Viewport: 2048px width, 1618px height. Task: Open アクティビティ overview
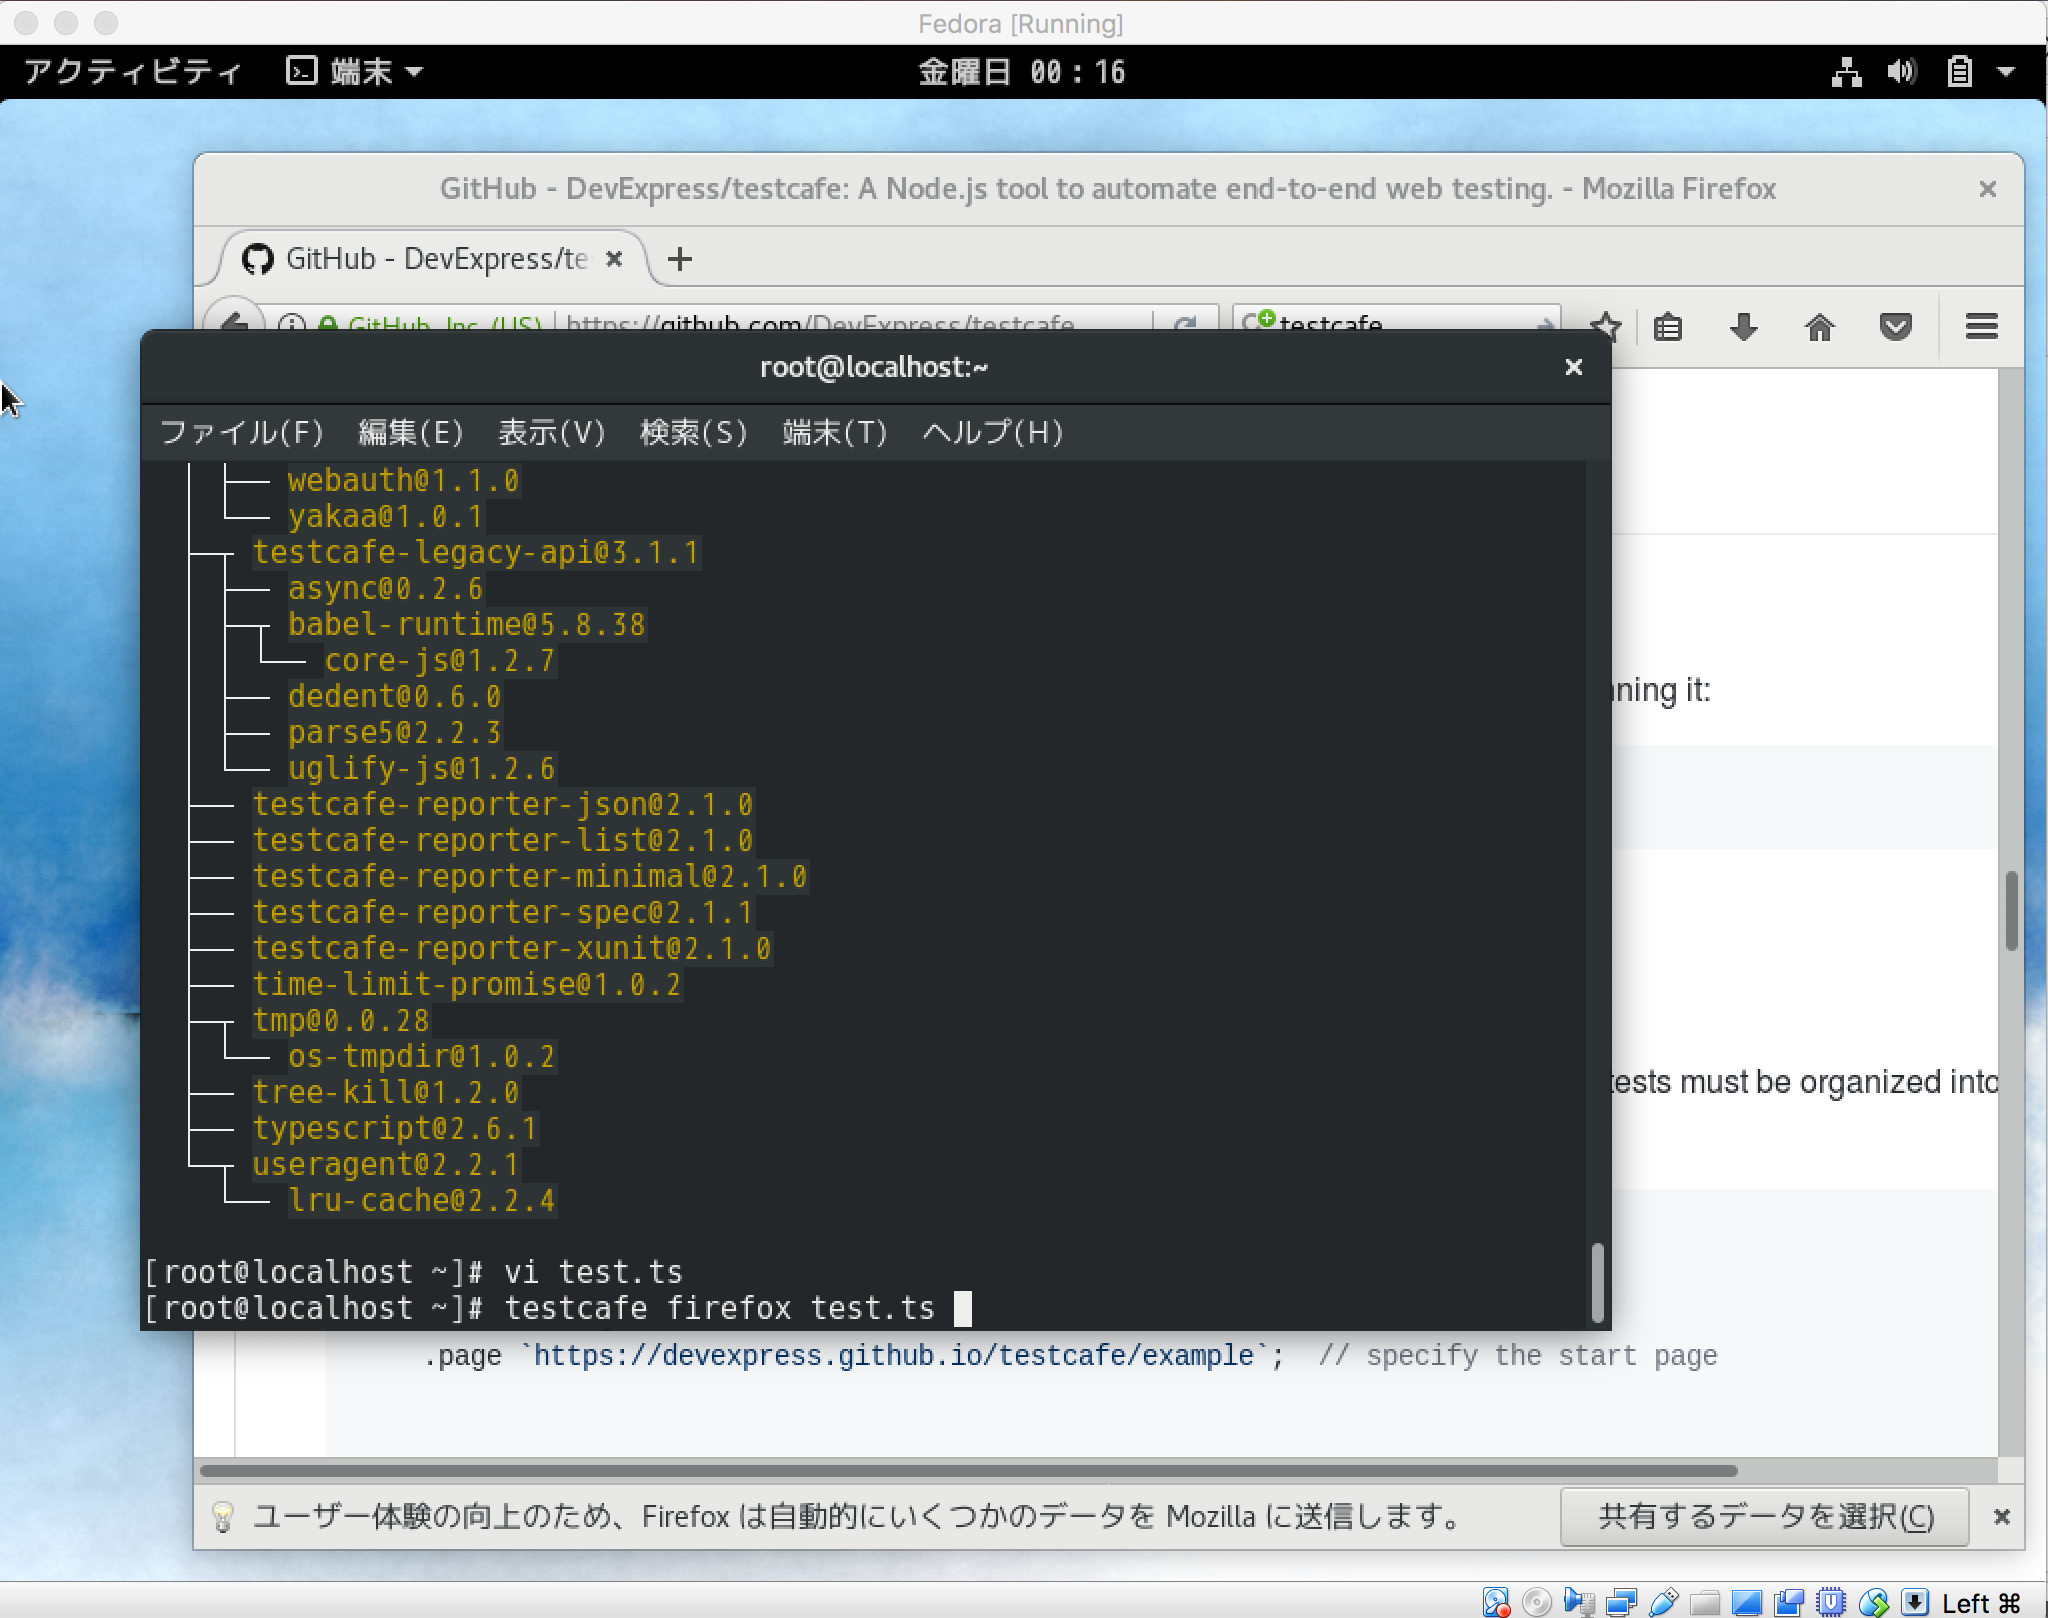pos(132,72)
